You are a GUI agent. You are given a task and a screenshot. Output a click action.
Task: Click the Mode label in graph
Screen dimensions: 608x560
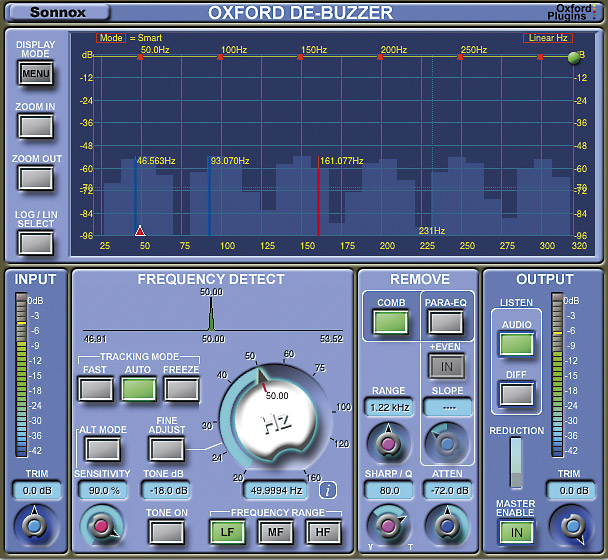click(x=111, y=38)
